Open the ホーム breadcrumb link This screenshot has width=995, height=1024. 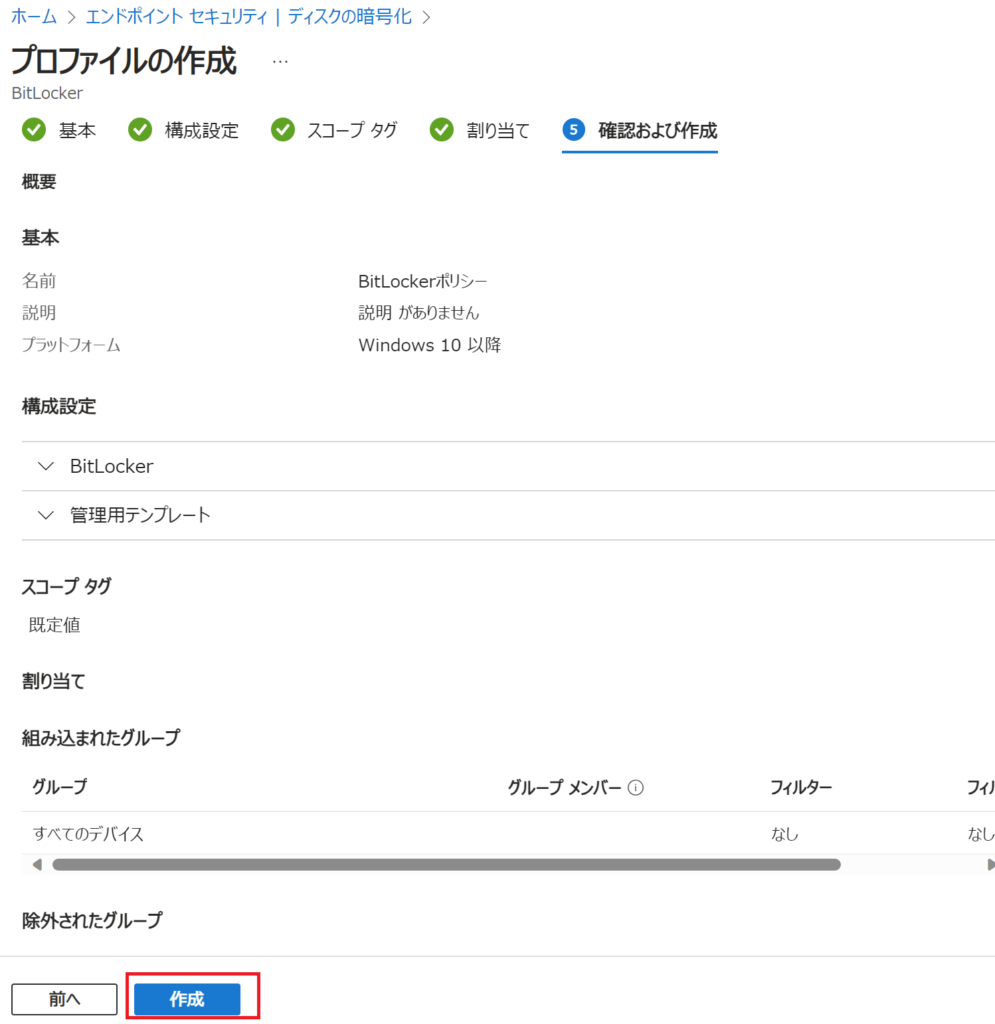[34, 17]
